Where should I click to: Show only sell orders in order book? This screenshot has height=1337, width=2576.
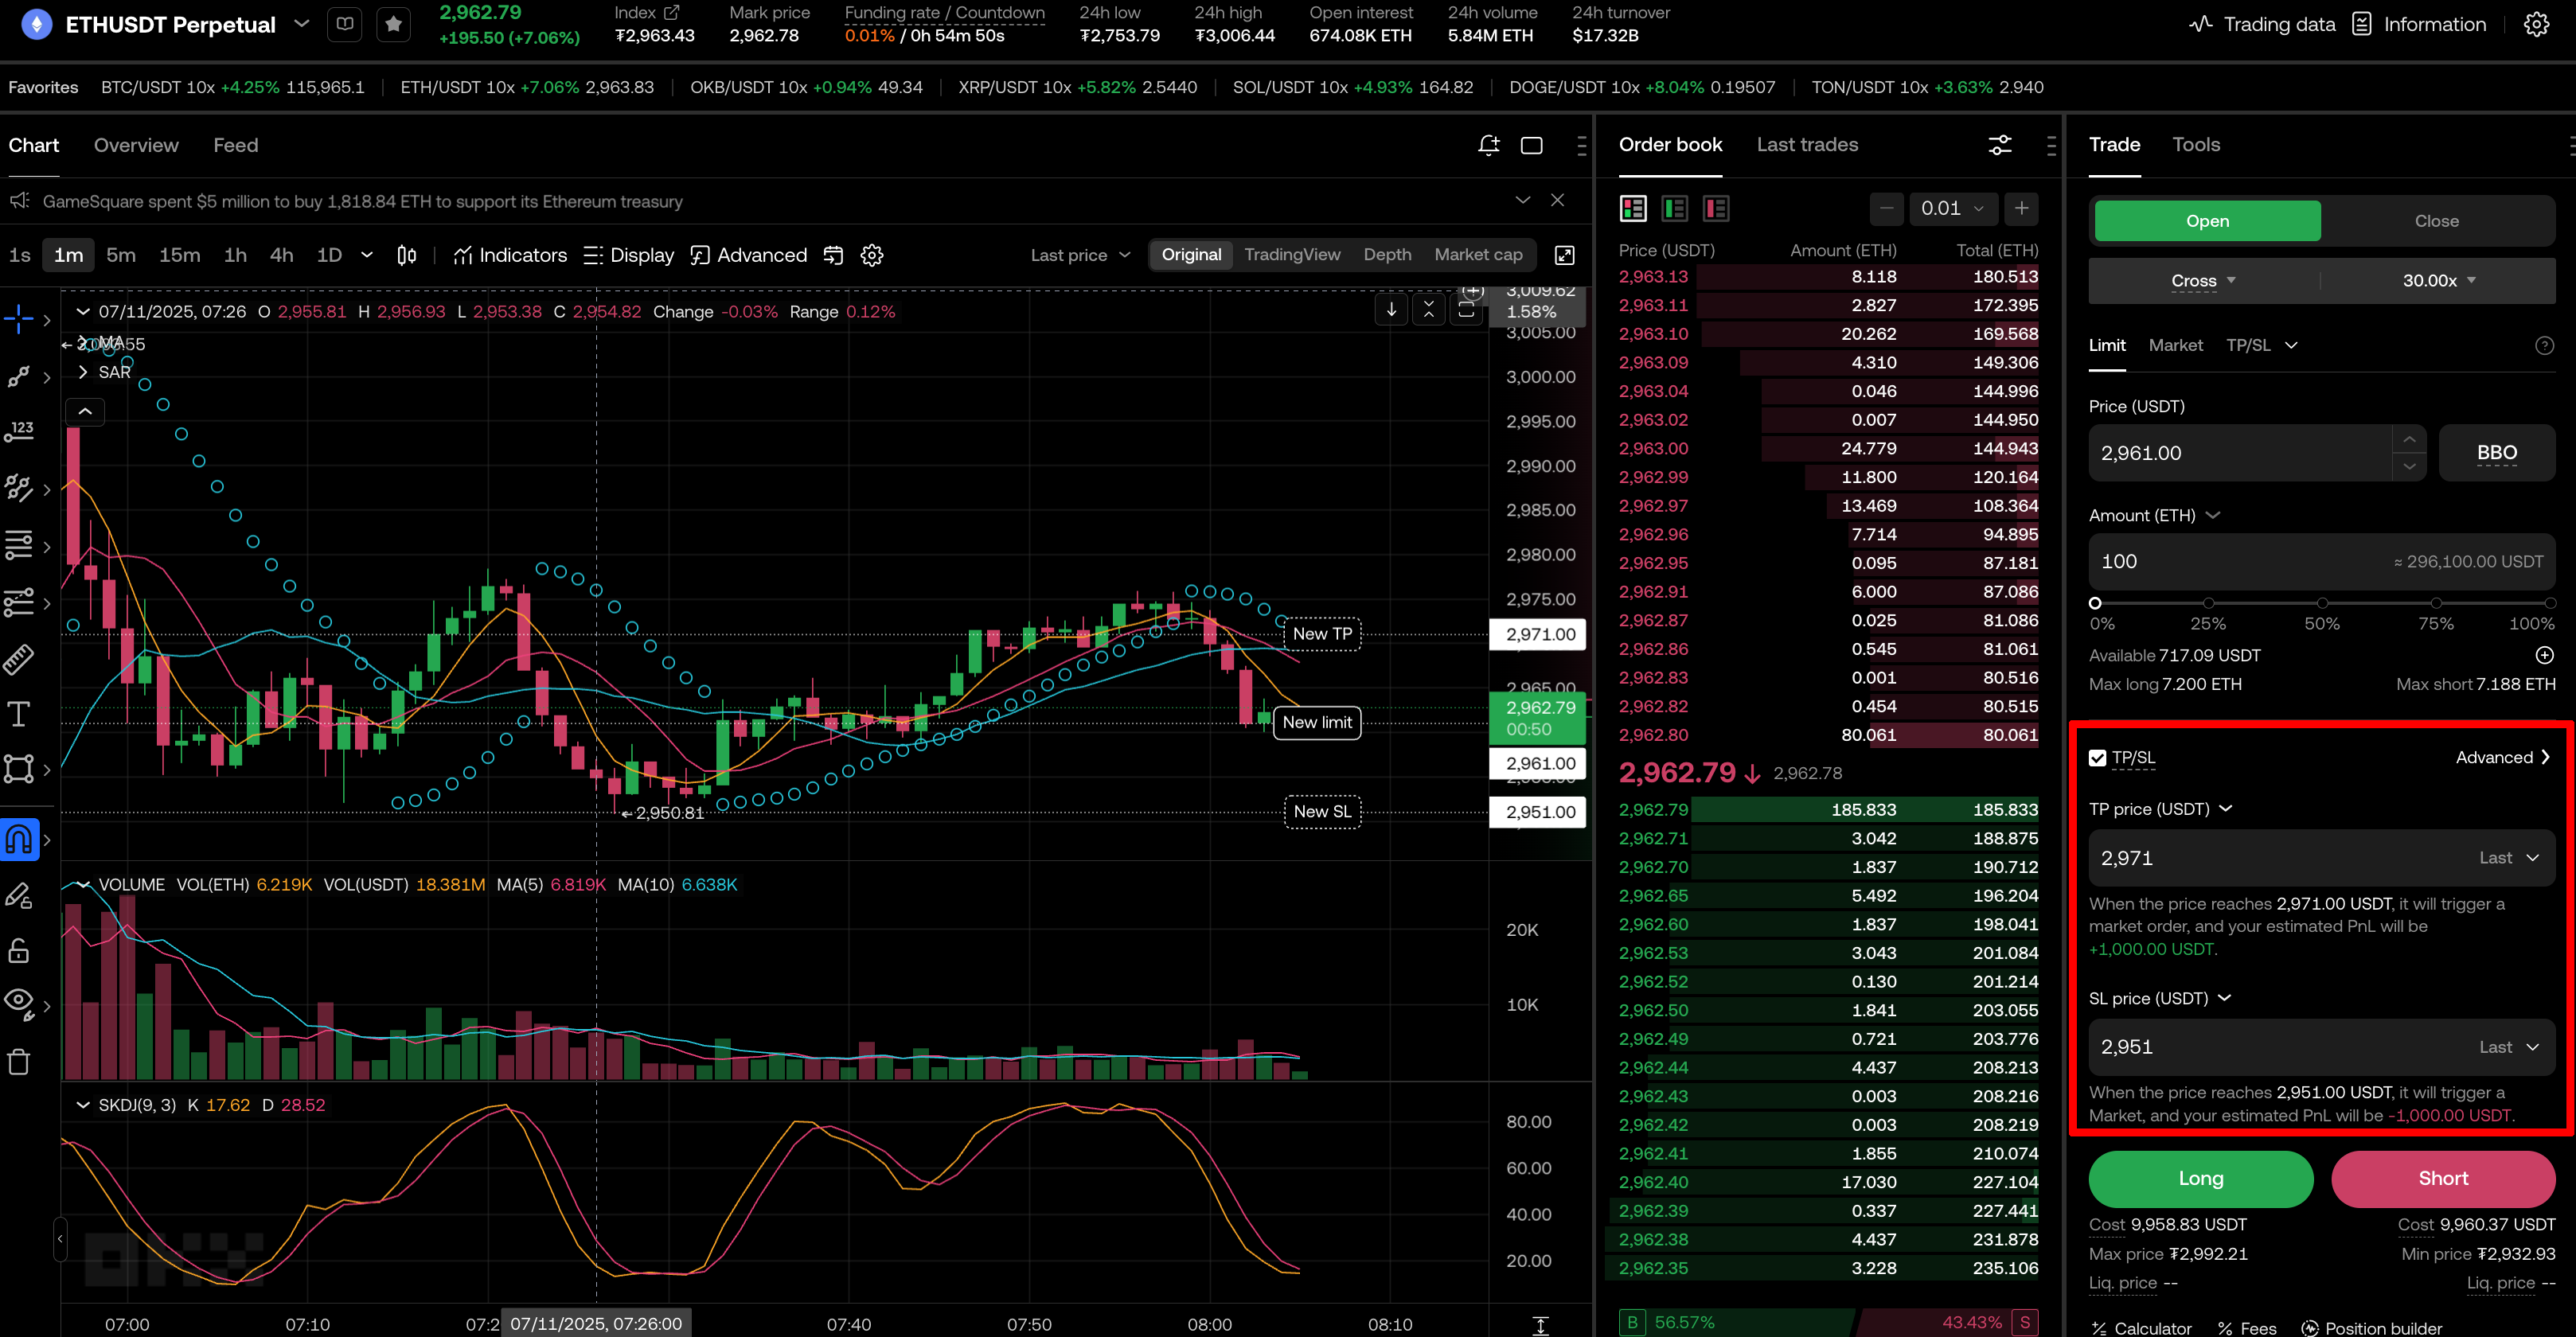click(x=1716, y=208)
